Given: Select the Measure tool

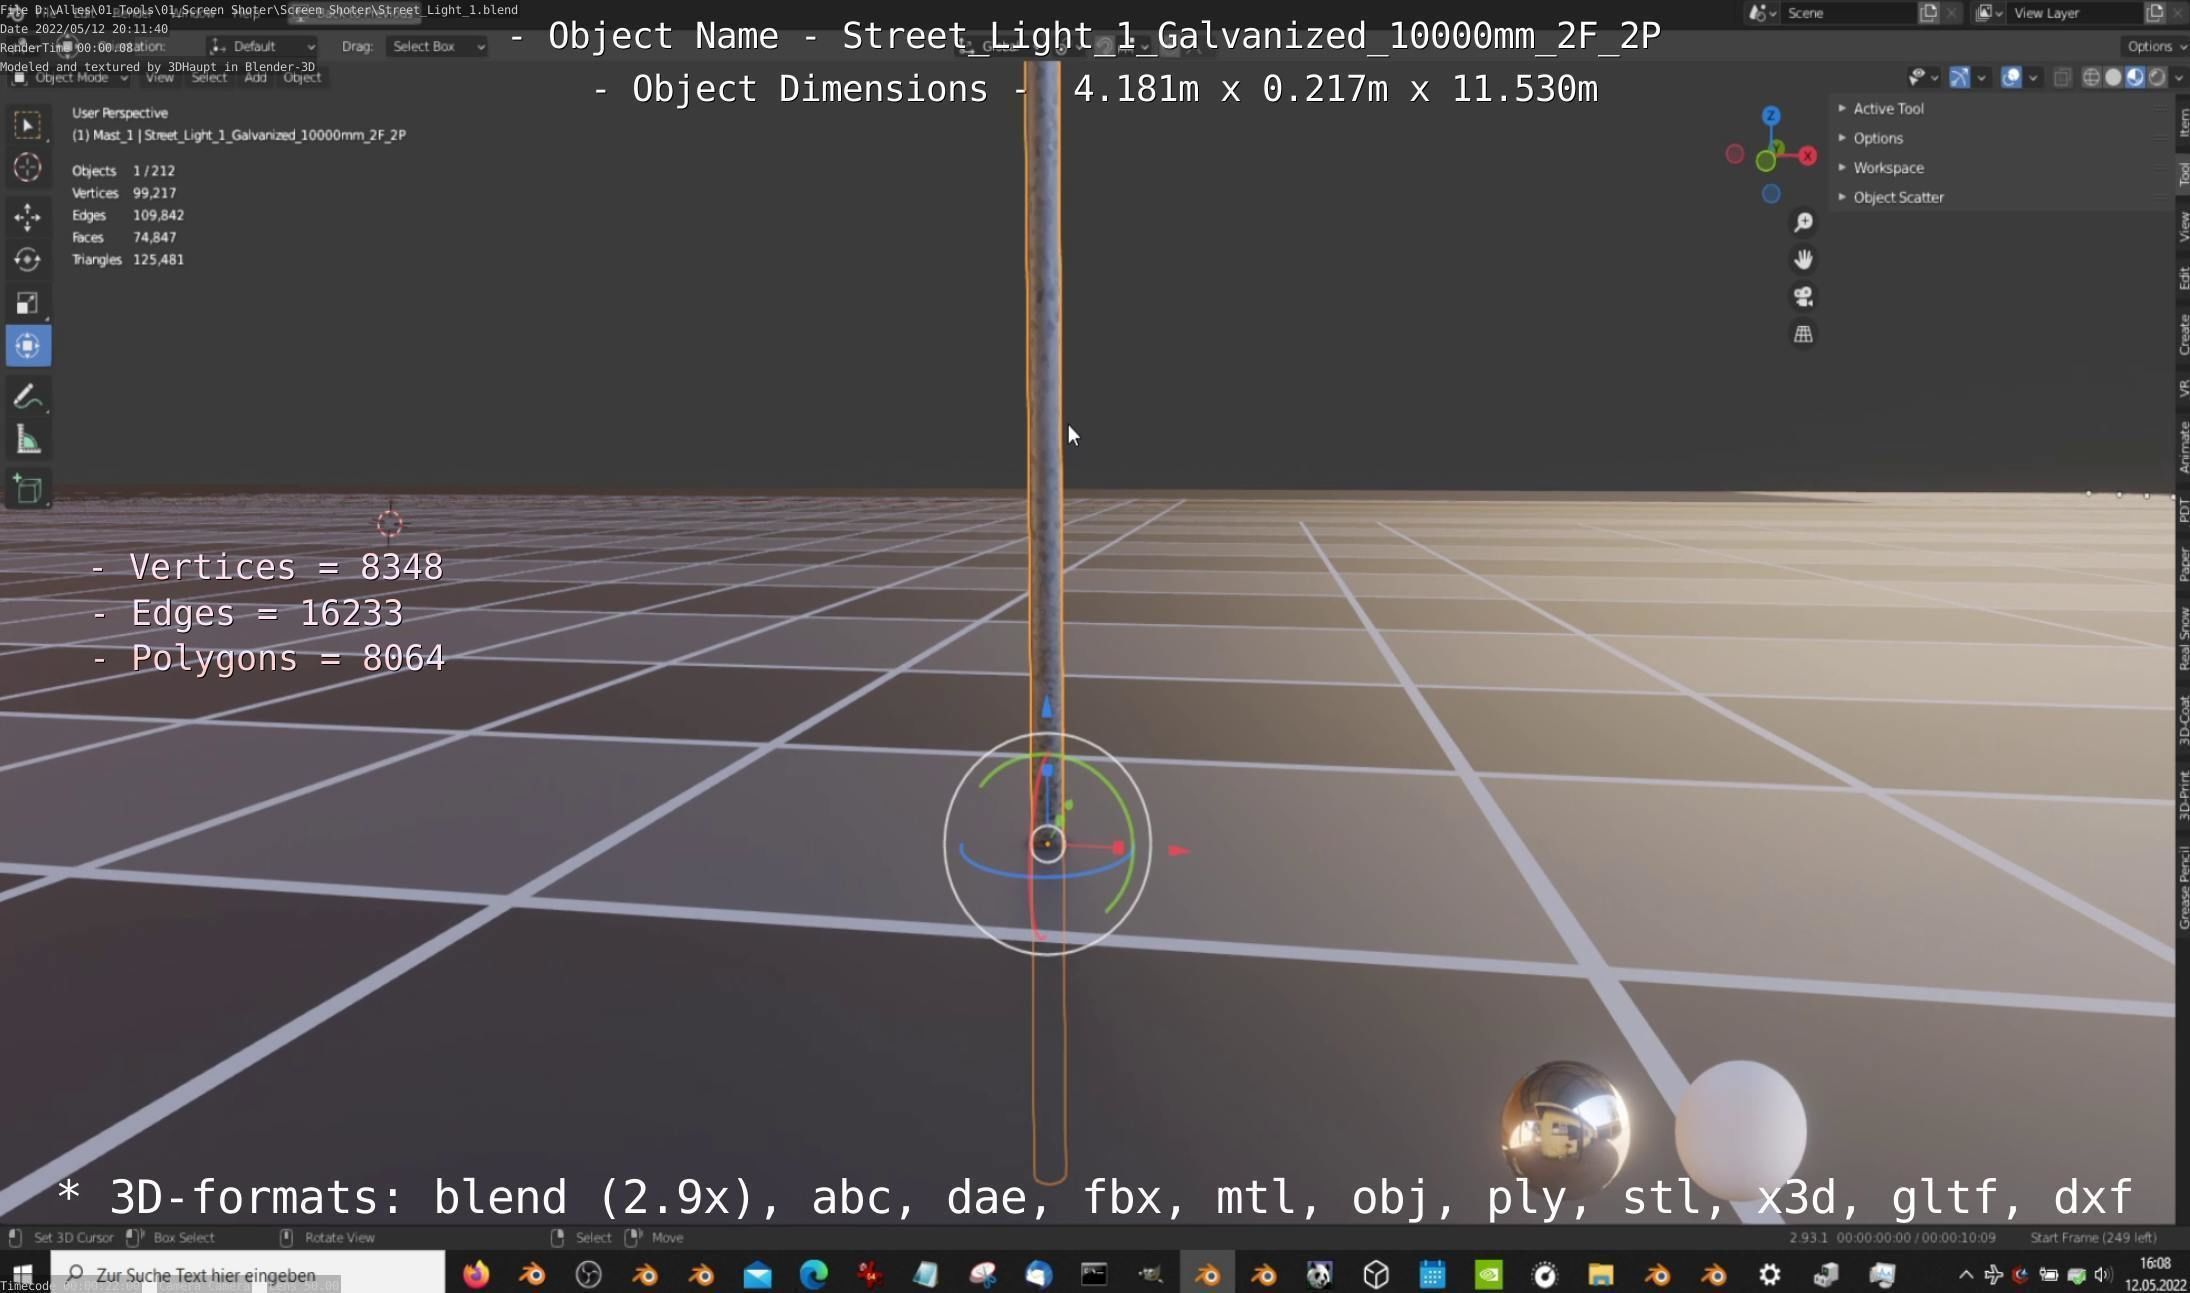Looking at the screenshot, I should pos(27,441).
